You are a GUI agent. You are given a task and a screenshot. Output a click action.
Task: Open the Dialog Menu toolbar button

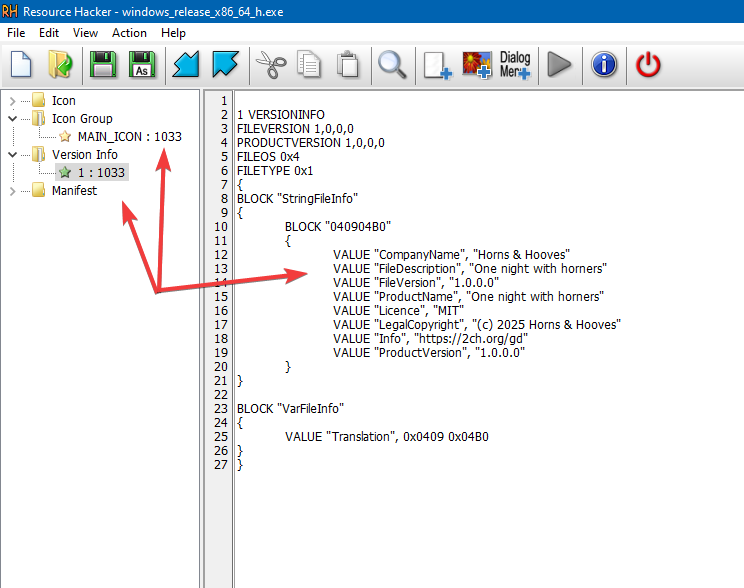click(x=515, y=66)
